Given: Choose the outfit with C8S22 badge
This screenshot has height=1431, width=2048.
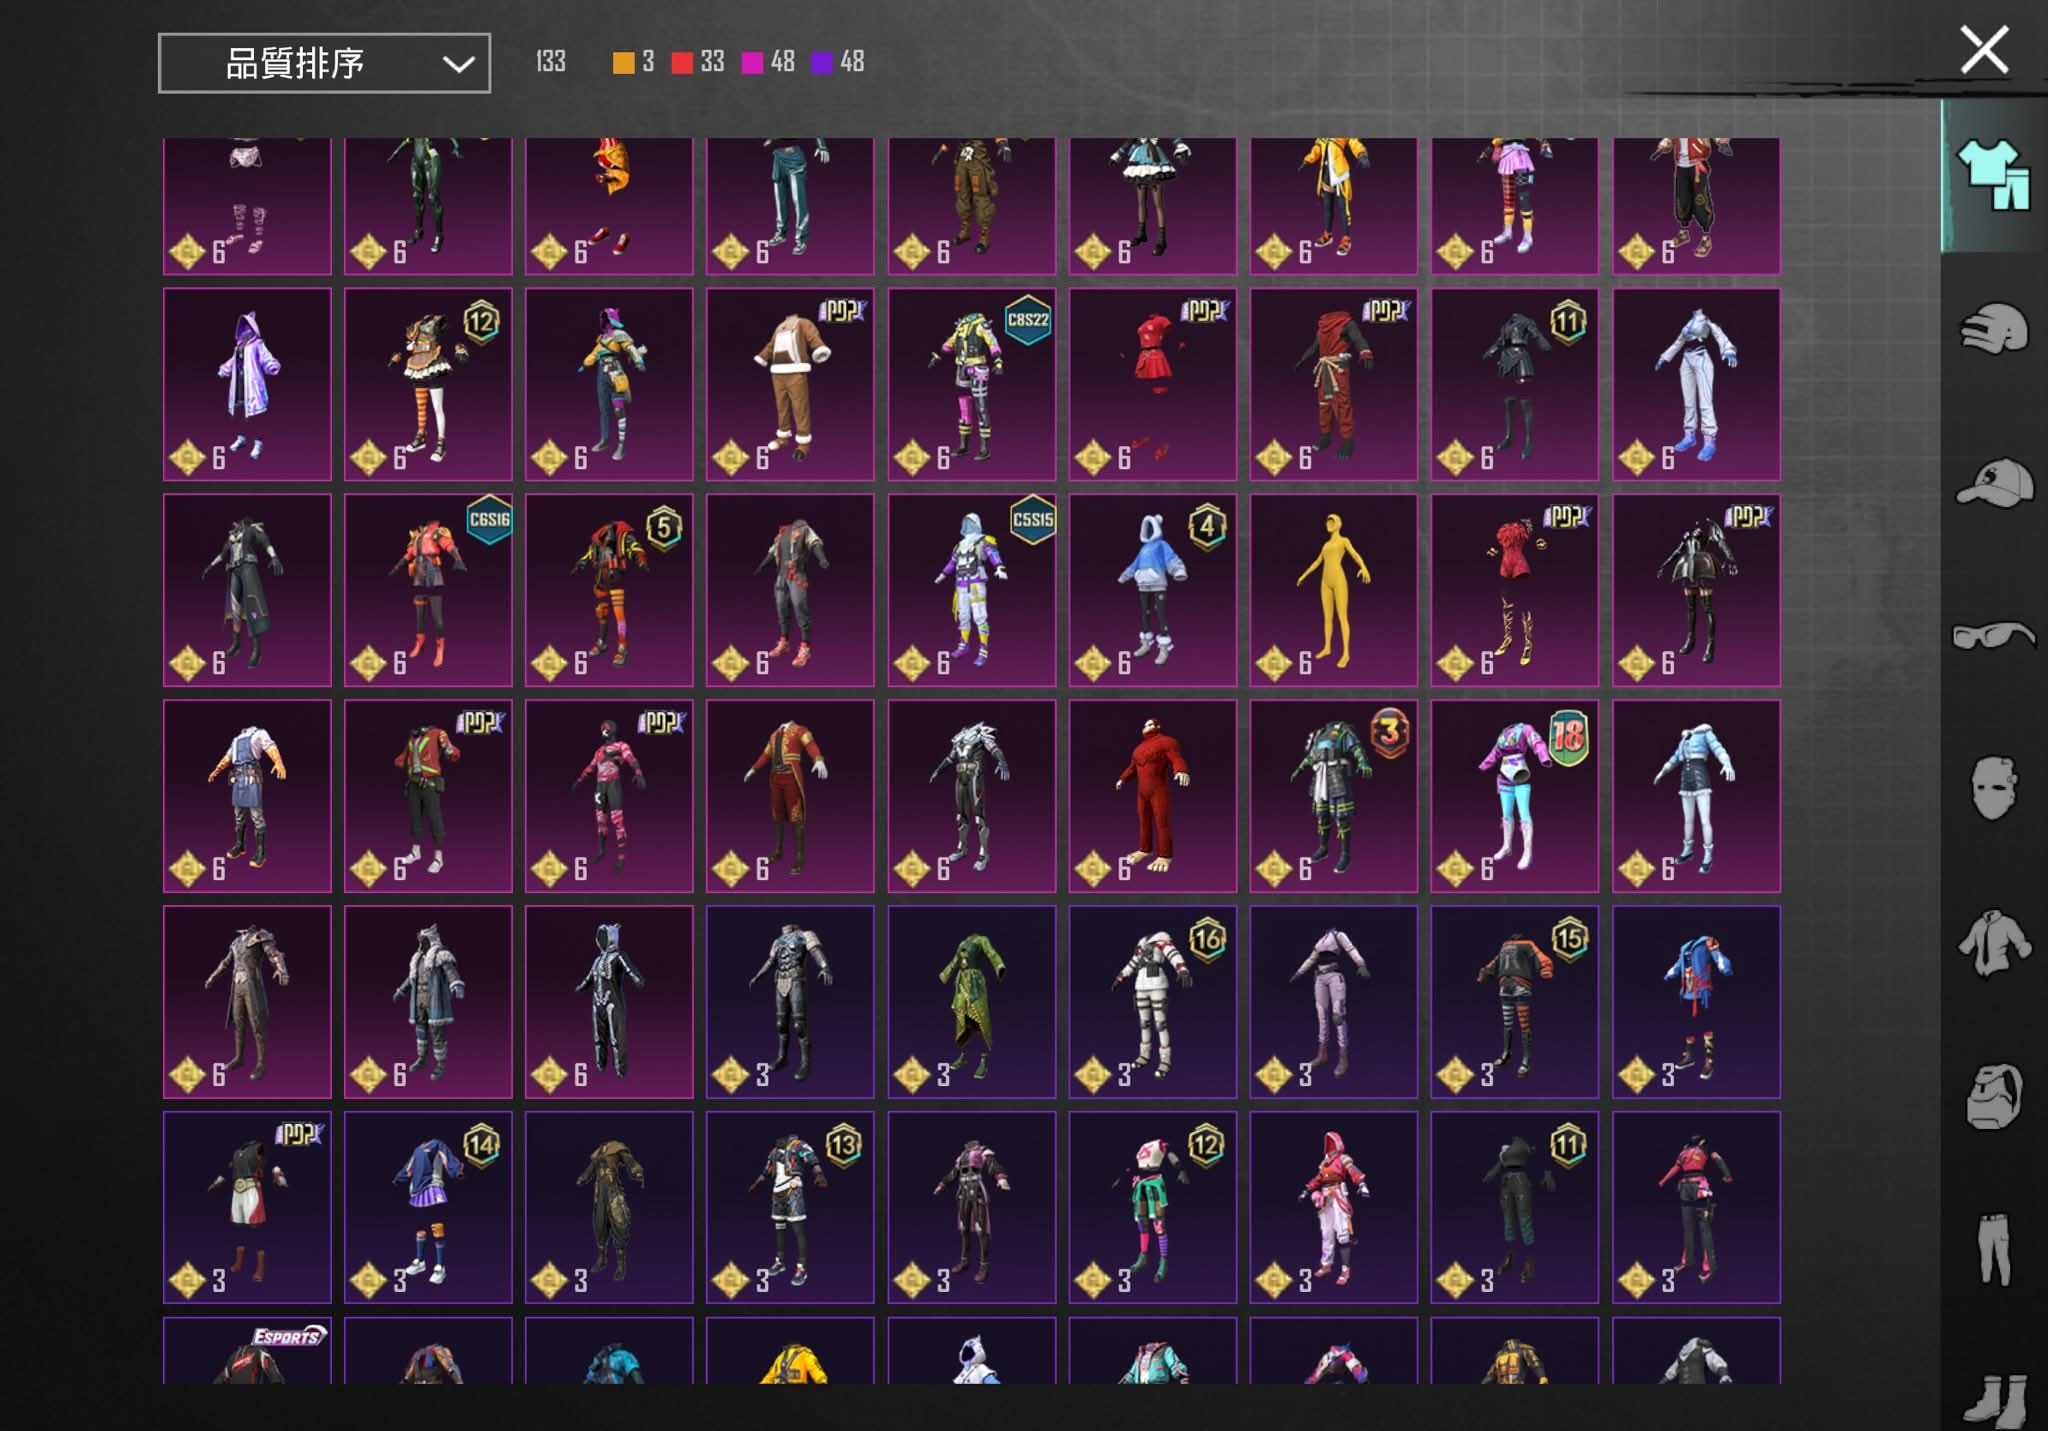Looking at the screenshot, I should [x=971, y=384].
